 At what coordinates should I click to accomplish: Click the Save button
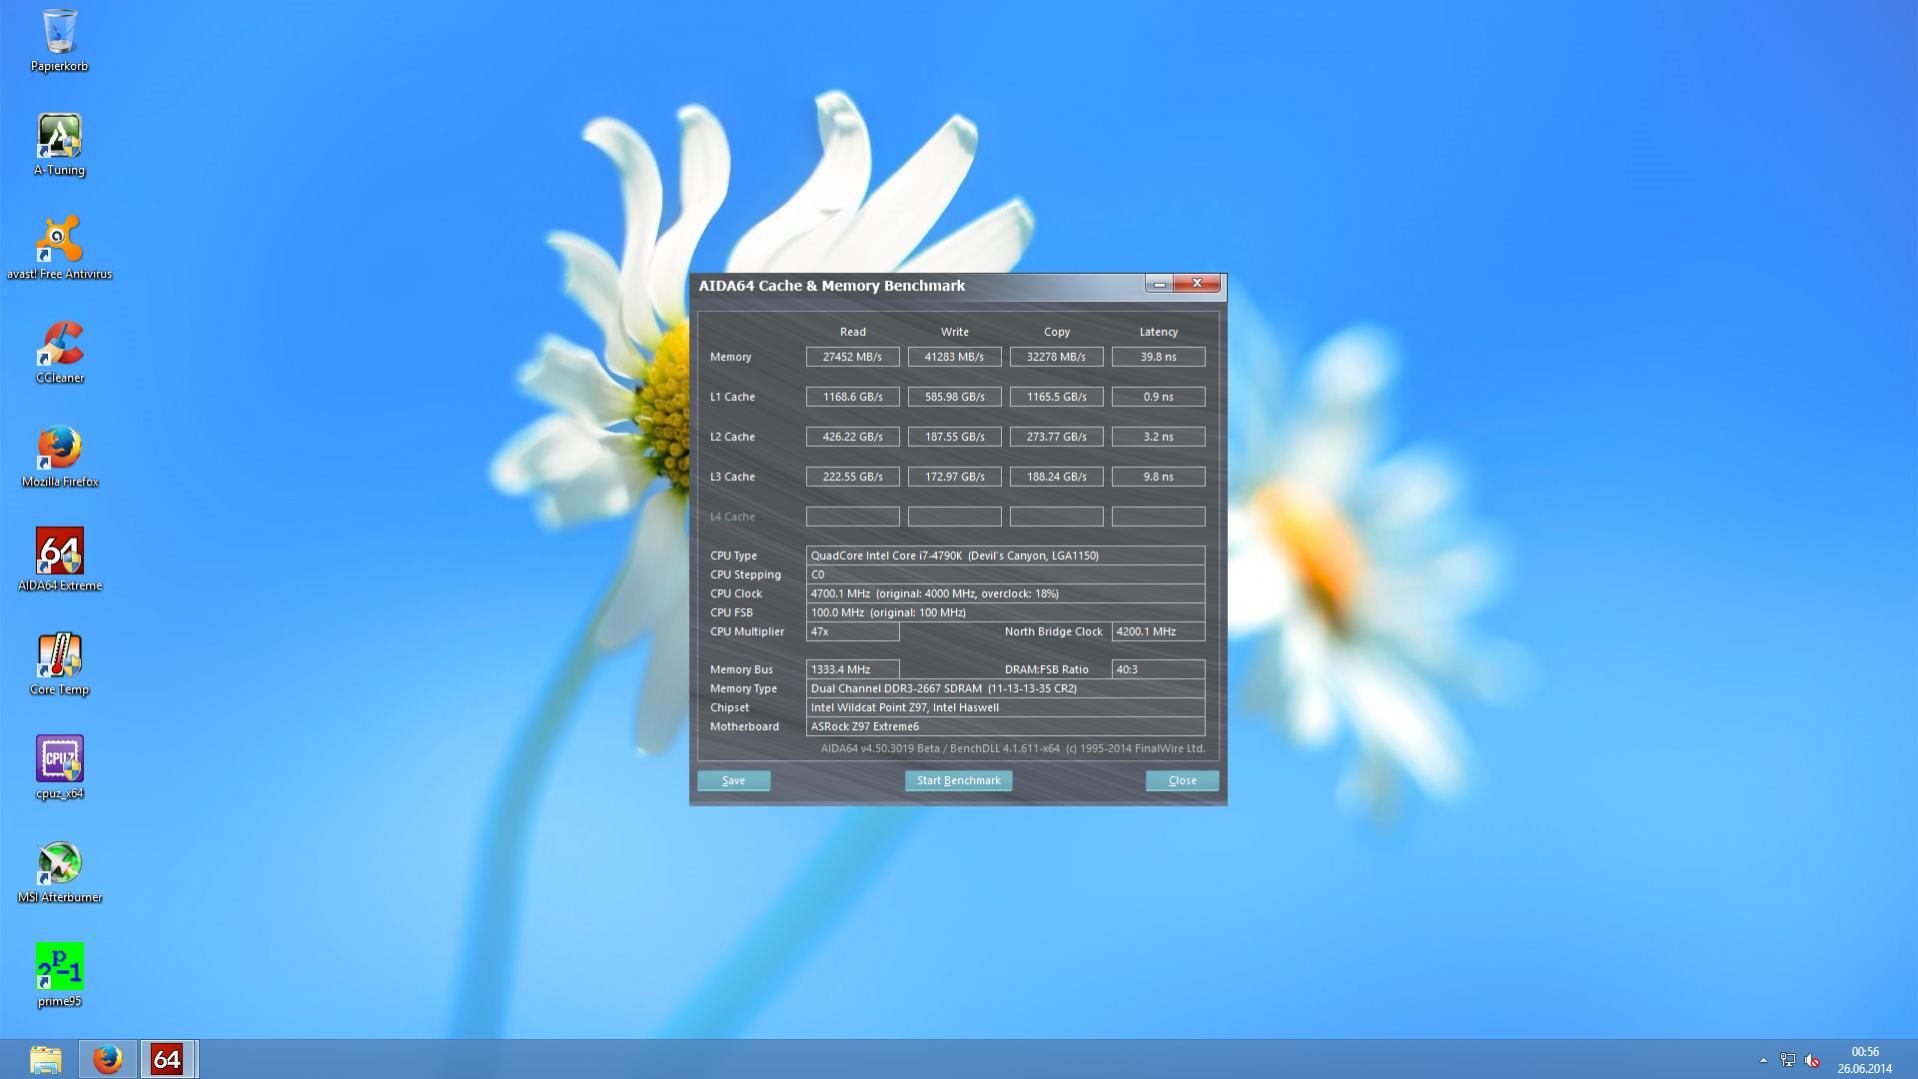[733, 781]
